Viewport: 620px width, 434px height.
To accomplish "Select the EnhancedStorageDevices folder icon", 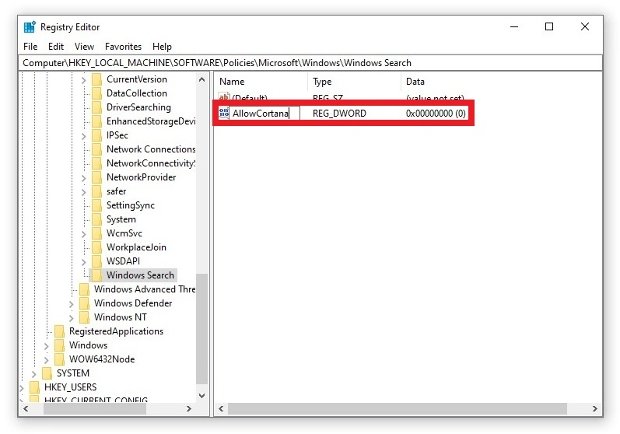I will pyautogui.click(x=96, y=121).
